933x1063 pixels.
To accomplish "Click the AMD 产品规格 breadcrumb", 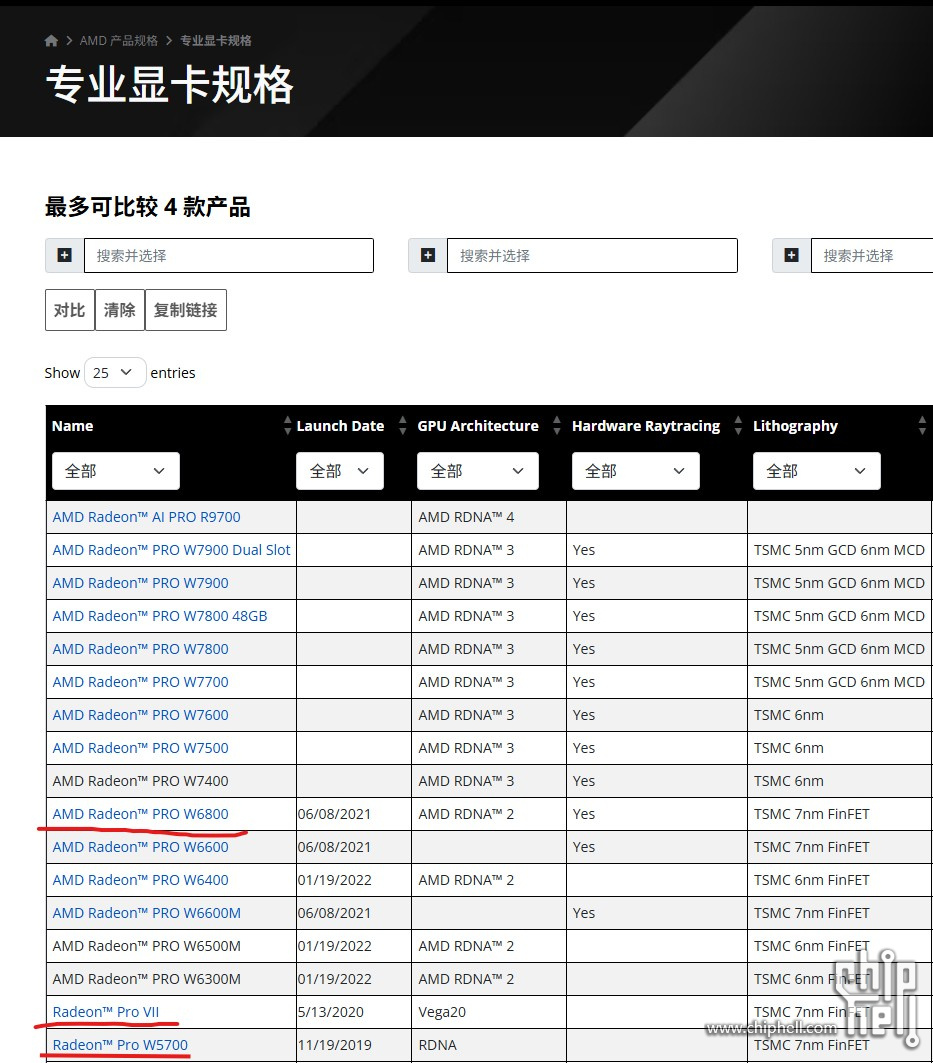I will pyautogui.click(x=119, y=41).
